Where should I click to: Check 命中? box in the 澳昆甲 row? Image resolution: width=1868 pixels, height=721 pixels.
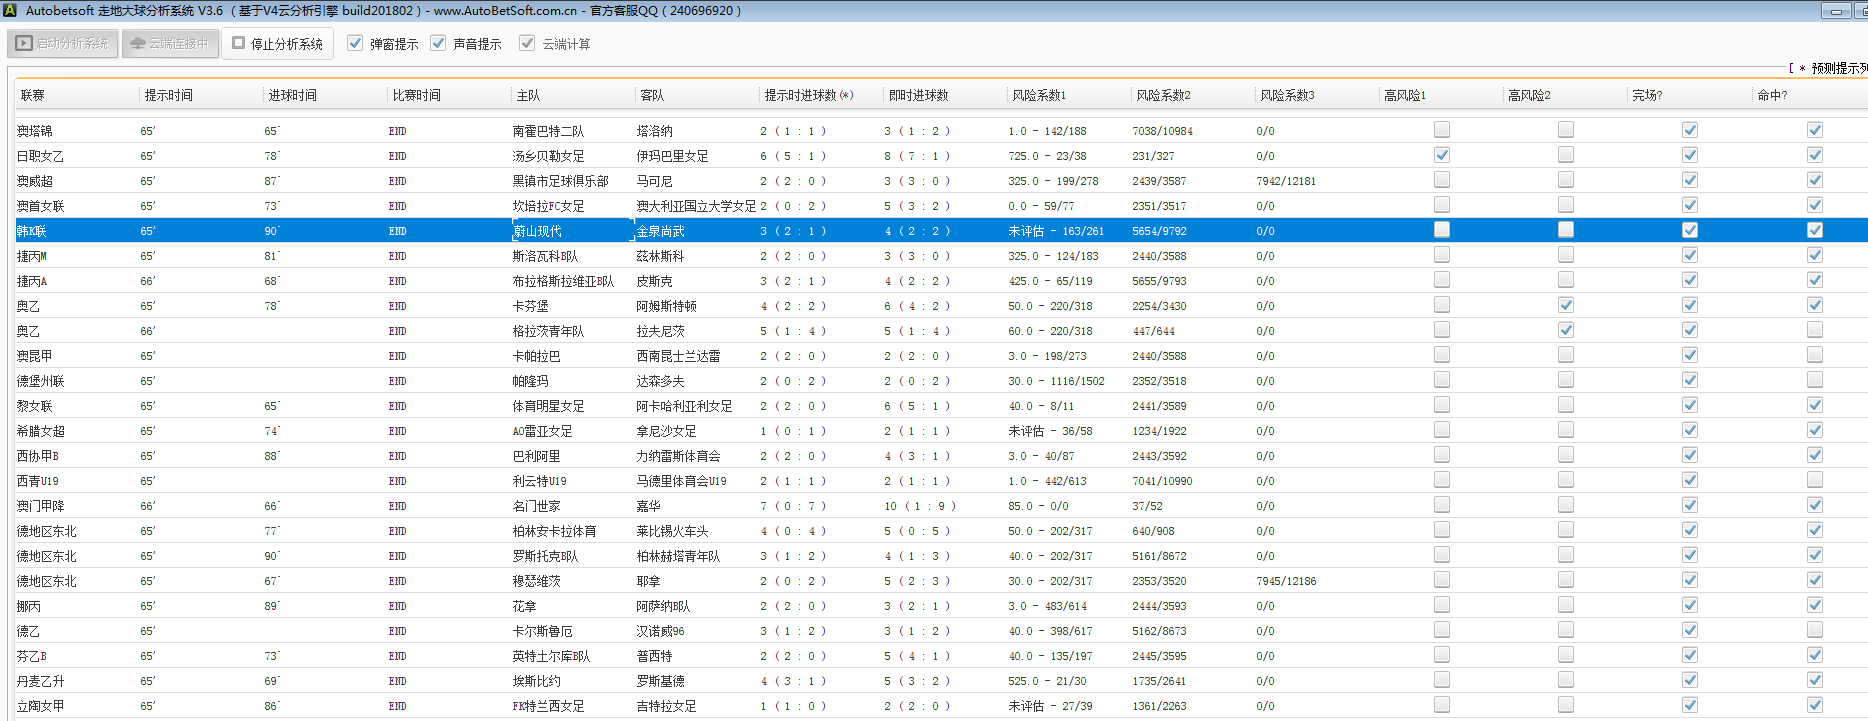(x=1814, y=355)
